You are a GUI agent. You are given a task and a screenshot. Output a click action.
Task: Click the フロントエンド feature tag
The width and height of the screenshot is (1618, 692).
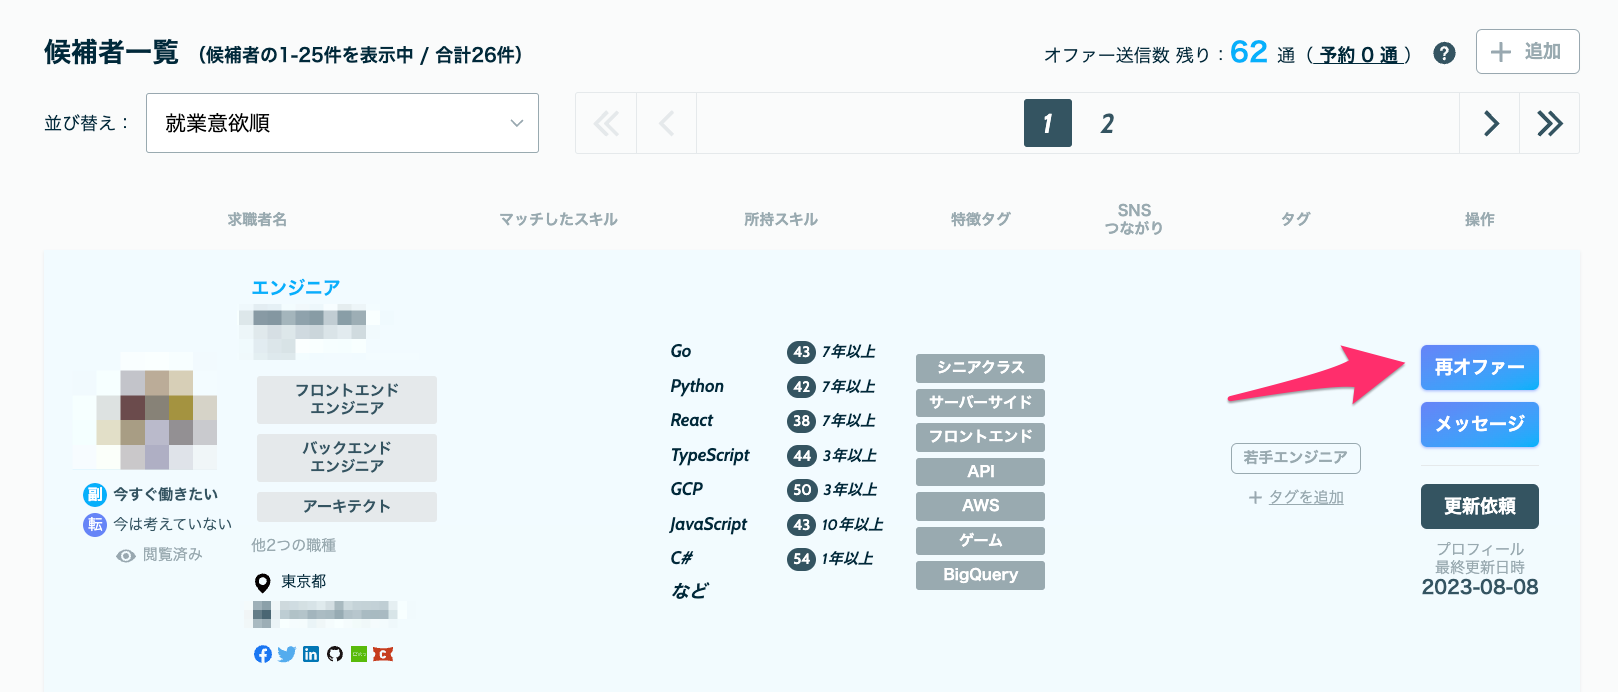(980, 436)
